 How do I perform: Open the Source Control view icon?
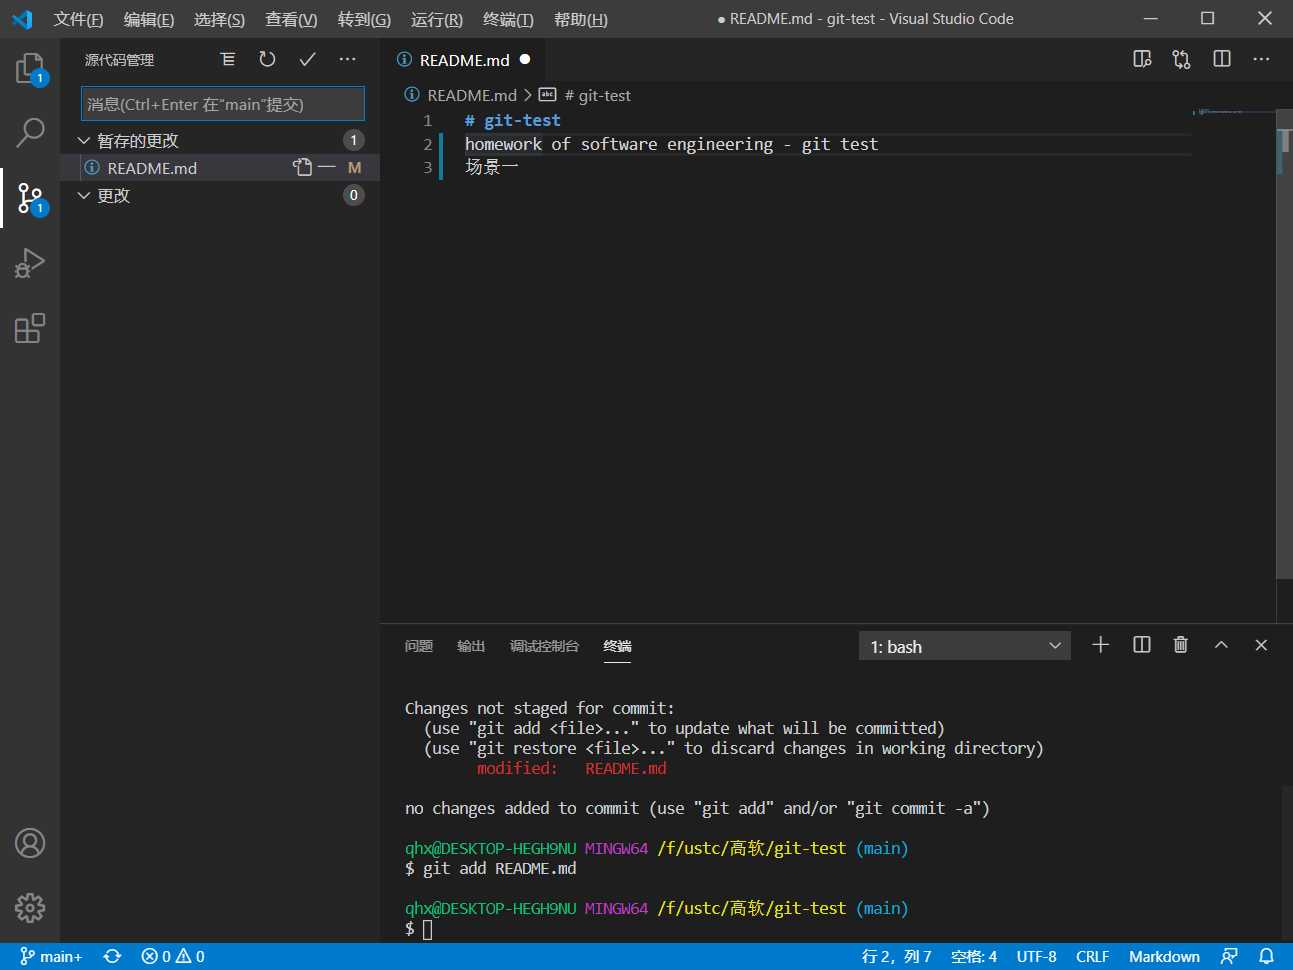pos(30,198)
